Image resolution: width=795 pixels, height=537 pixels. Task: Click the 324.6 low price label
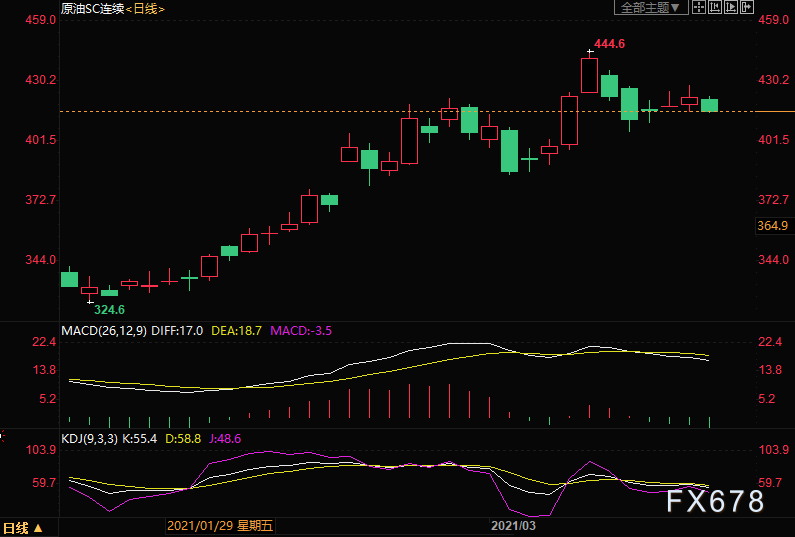click(x=110, y=309)
